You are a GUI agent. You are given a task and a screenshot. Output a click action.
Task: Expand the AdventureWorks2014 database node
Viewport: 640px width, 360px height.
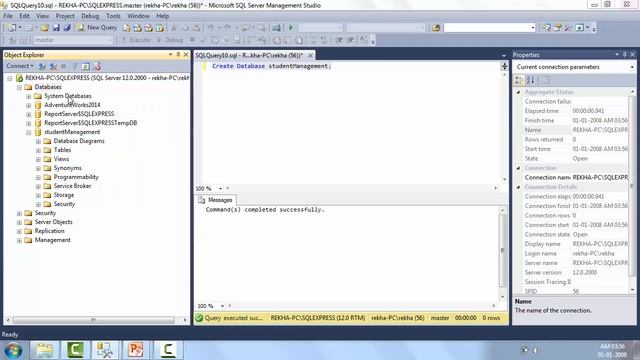pos(29,105)
